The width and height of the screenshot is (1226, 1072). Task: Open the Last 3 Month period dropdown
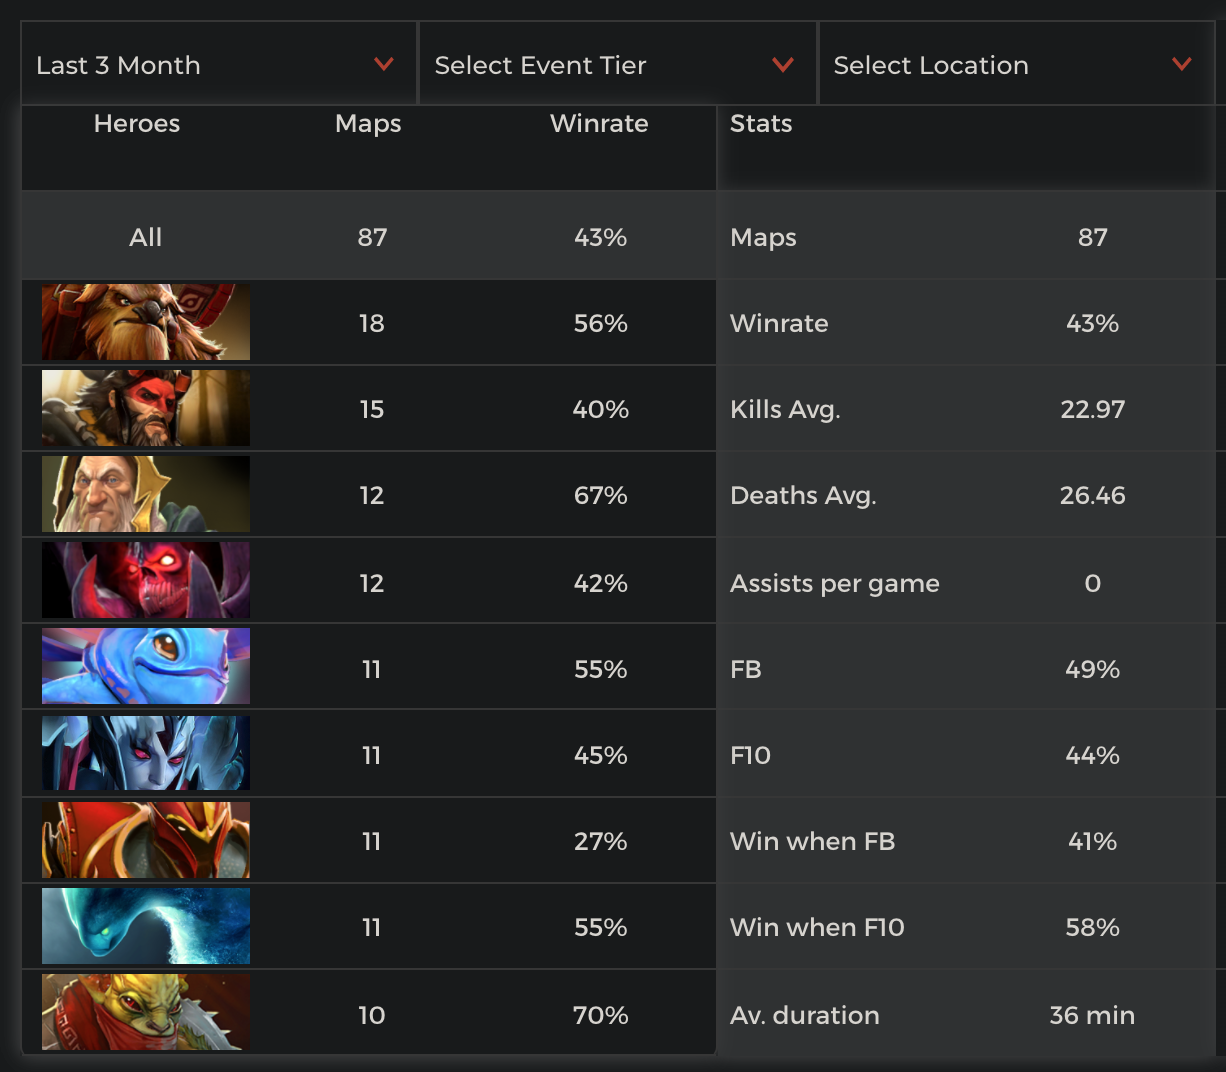point(218,65)
